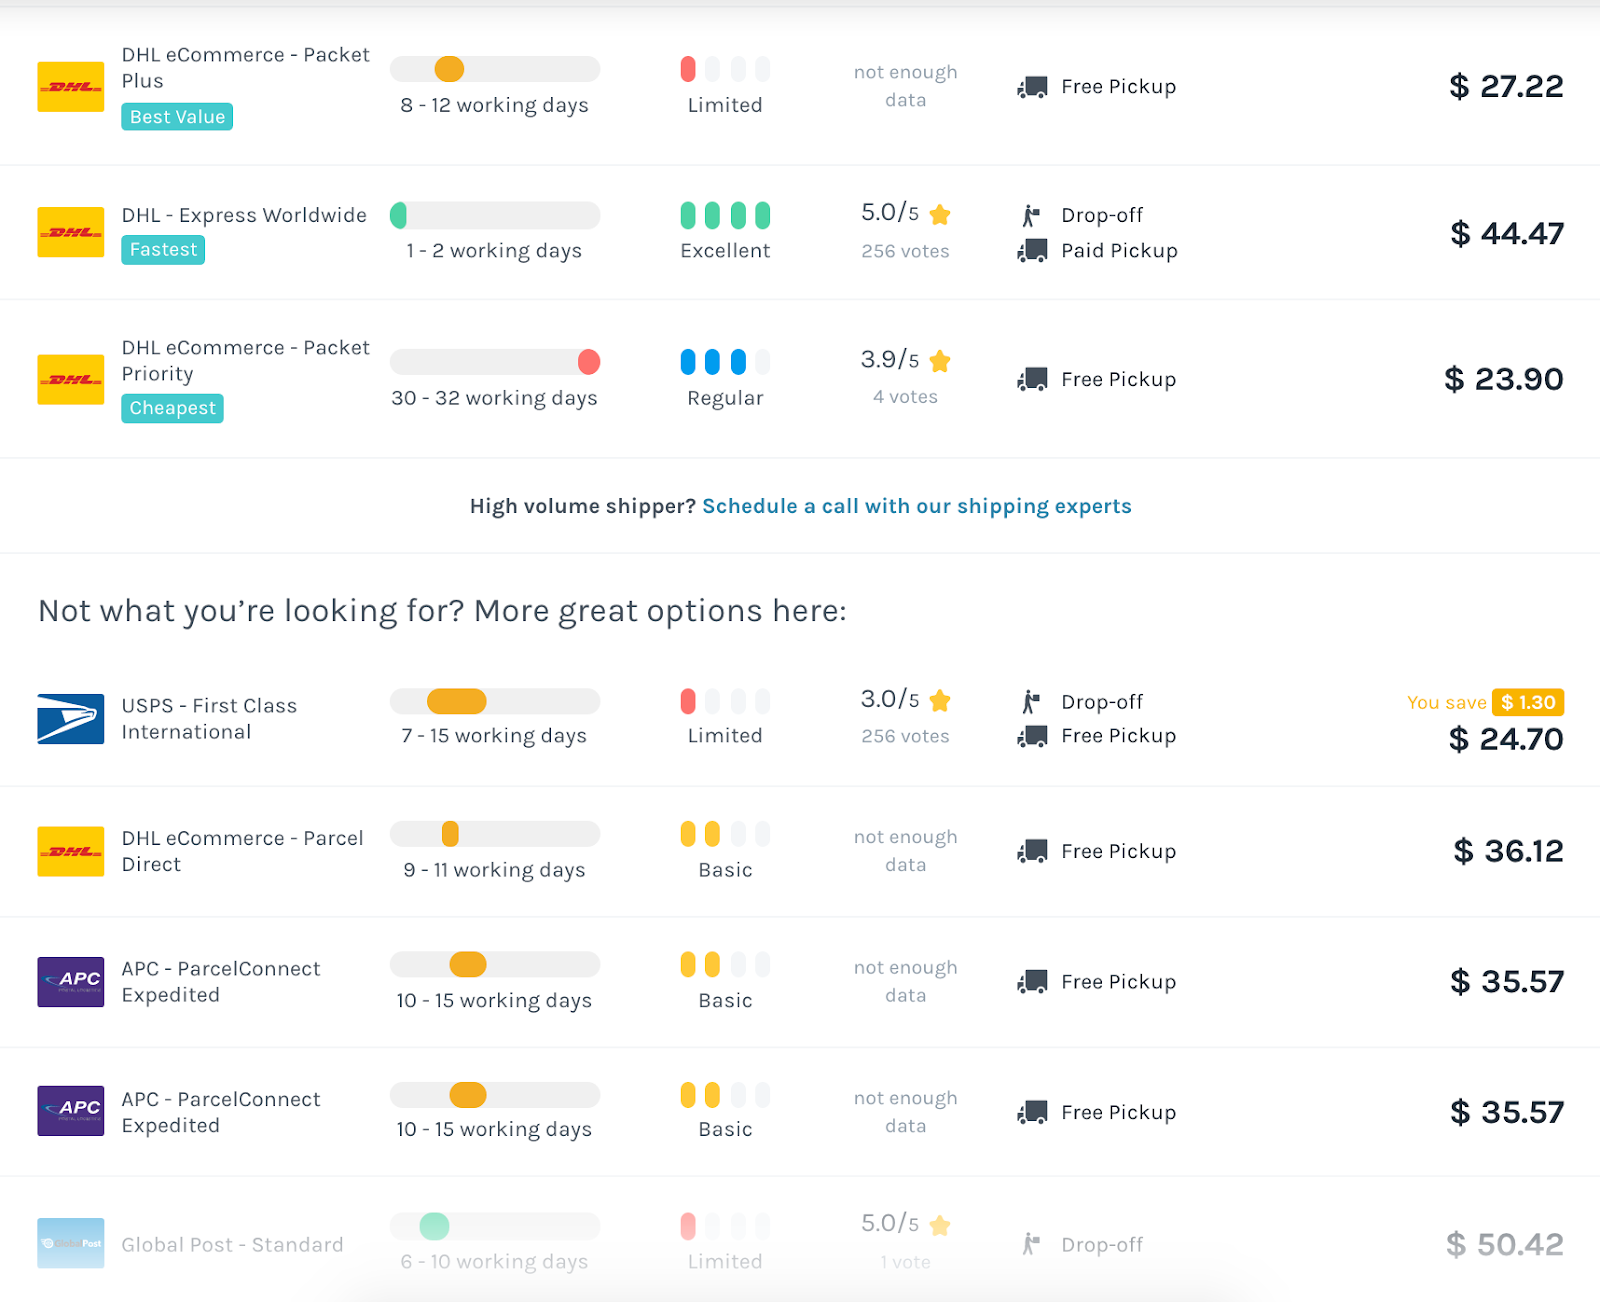The image size is (1600, 1302).
Task: Click the 1 - 2 working days delivery bar
Action: click(x=495, y=215)
